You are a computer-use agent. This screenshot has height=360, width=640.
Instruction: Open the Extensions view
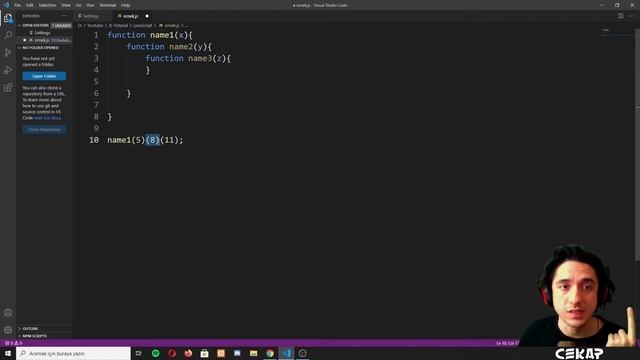[x=8, y=88]
